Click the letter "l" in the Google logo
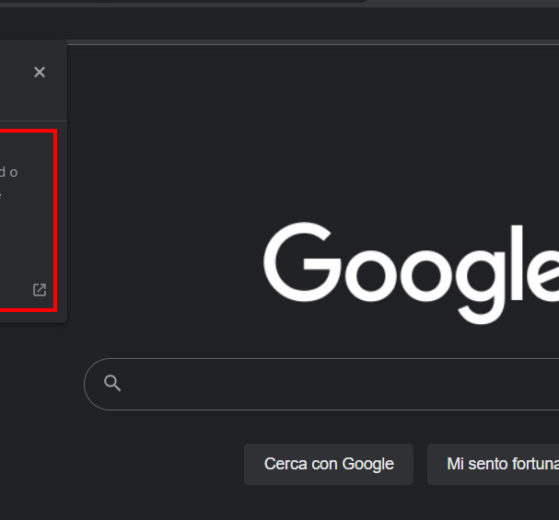This screenshot has width=559, height=520. [x=517, y=263]
